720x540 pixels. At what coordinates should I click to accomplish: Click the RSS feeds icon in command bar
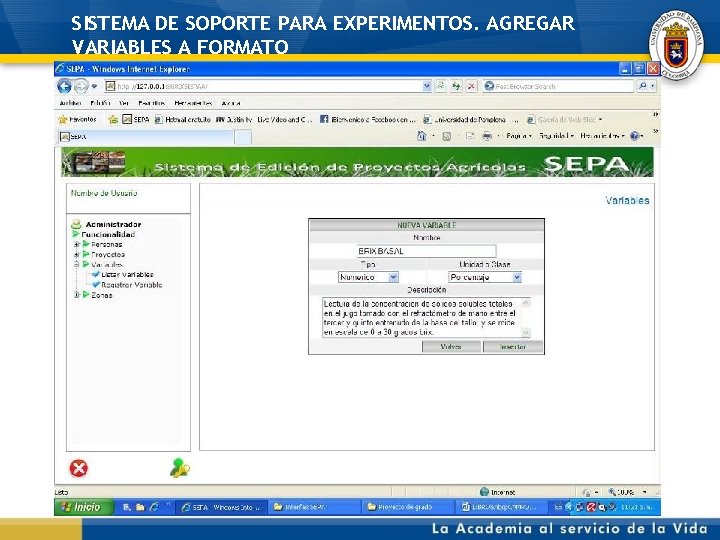[x=446, y=136]
